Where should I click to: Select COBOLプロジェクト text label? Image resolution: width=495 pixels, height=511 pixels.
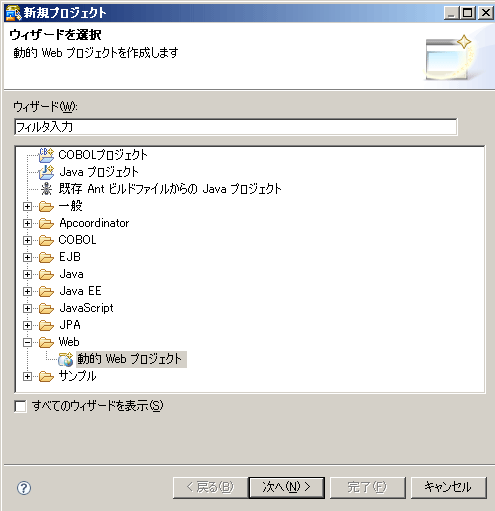click(103, 155)
